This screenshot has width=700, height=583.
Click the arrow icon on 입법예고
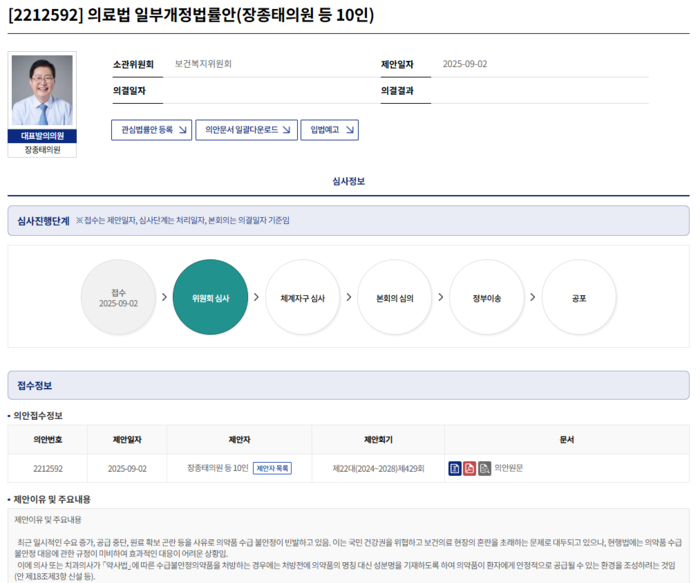(x=348, y=130)
